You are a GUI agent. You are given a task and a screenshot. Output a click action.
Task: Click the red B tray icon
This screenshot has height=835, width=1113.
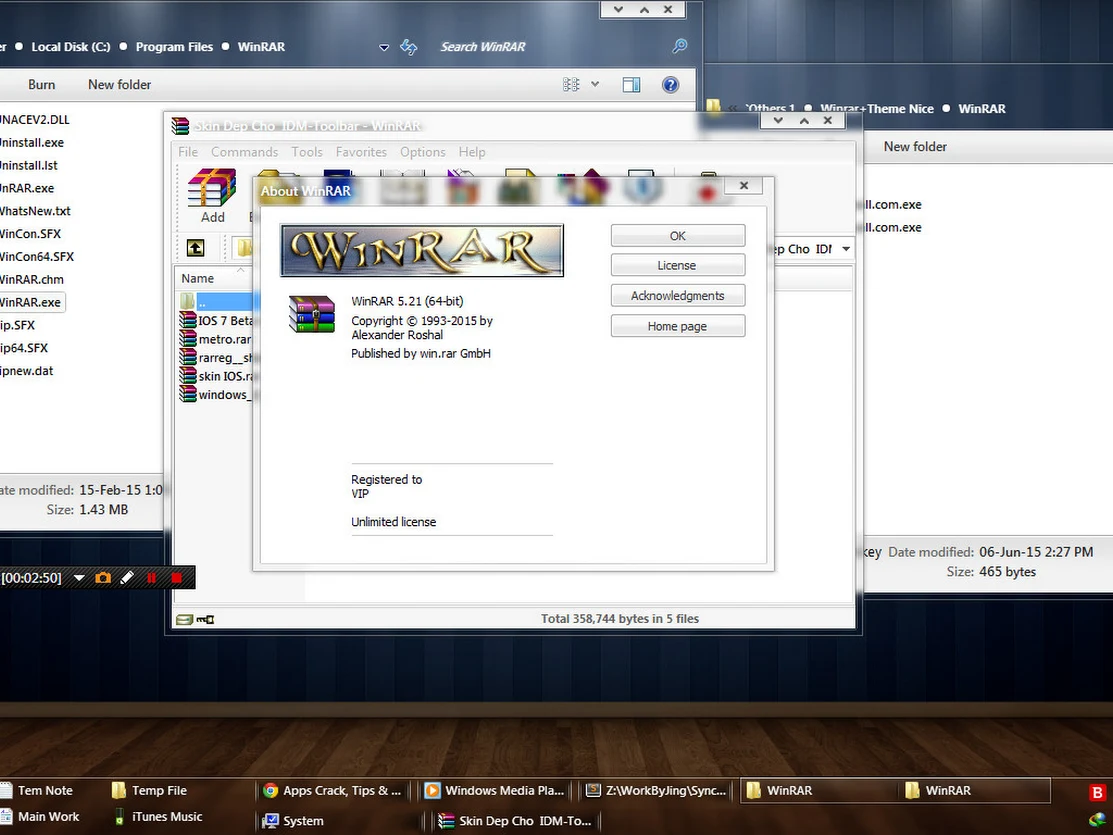click(1097, 792)
